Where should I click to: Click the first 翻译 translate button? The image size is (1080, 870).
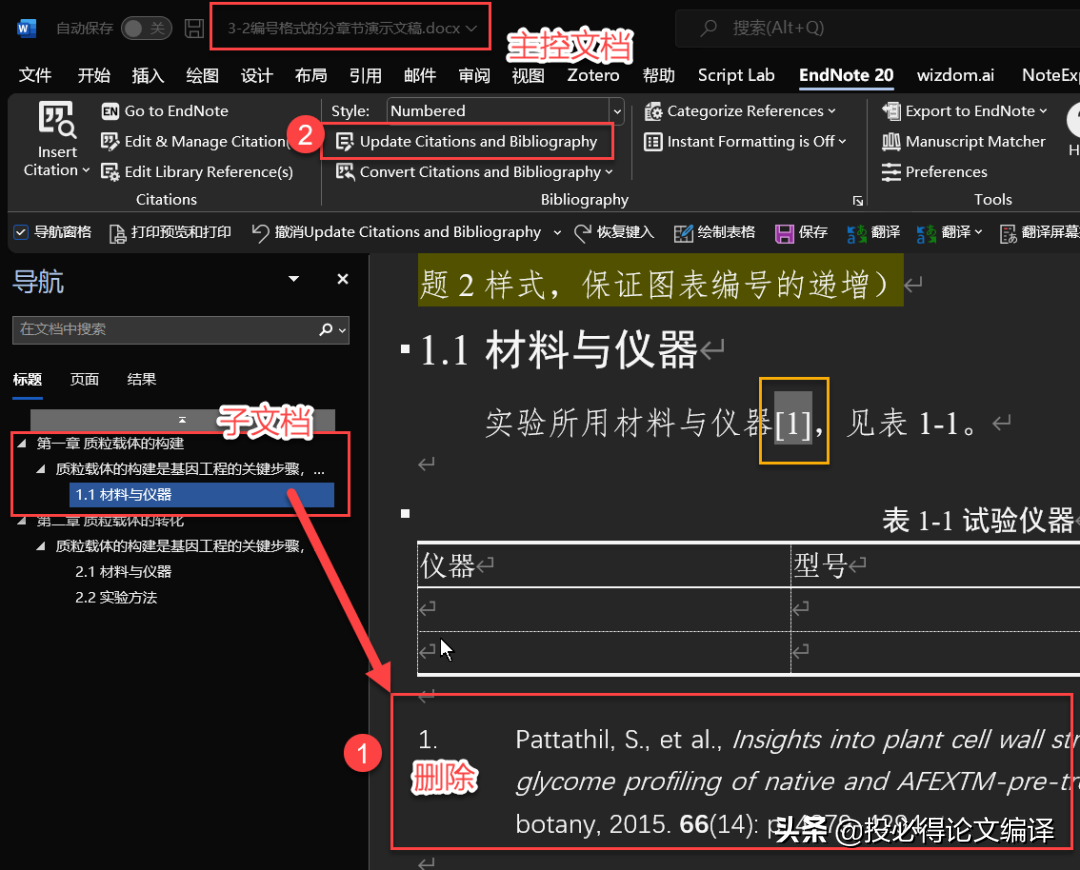pyautogui.click(x=873, y=233)
